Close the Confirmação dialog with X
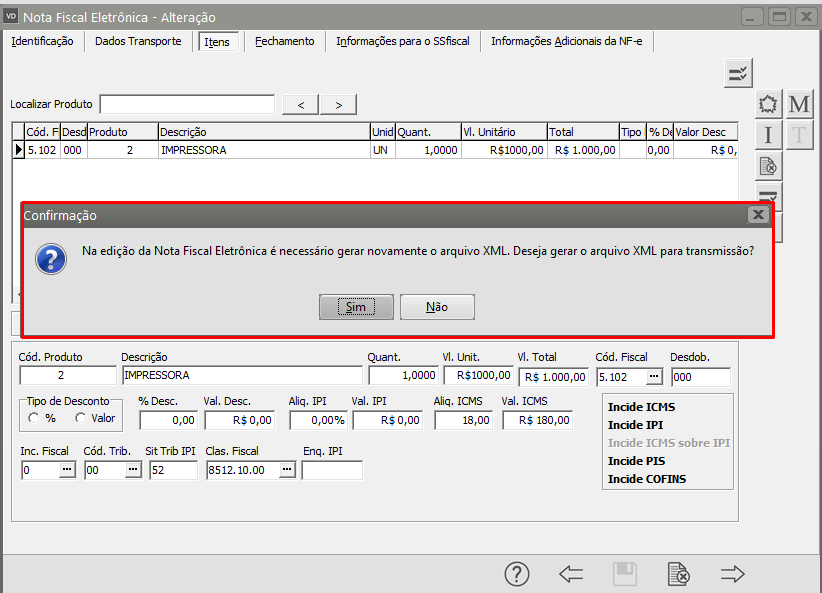The height and width of the screenshot is (593, 822). click(x=758, y=215)
